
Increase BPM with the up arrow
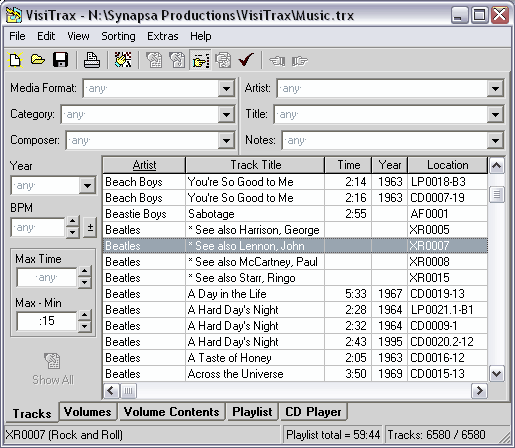[x=72, y=222]
